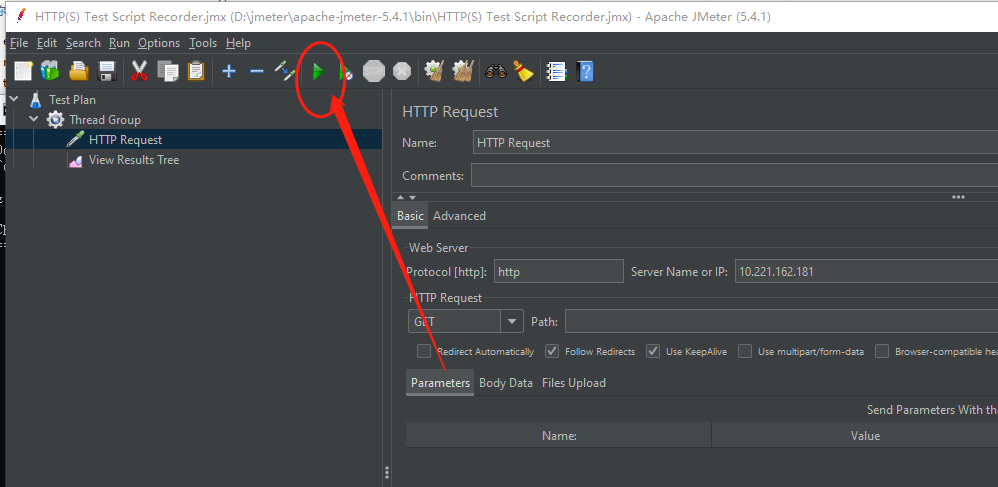Open the Function Helper list icon

[557, 71]
